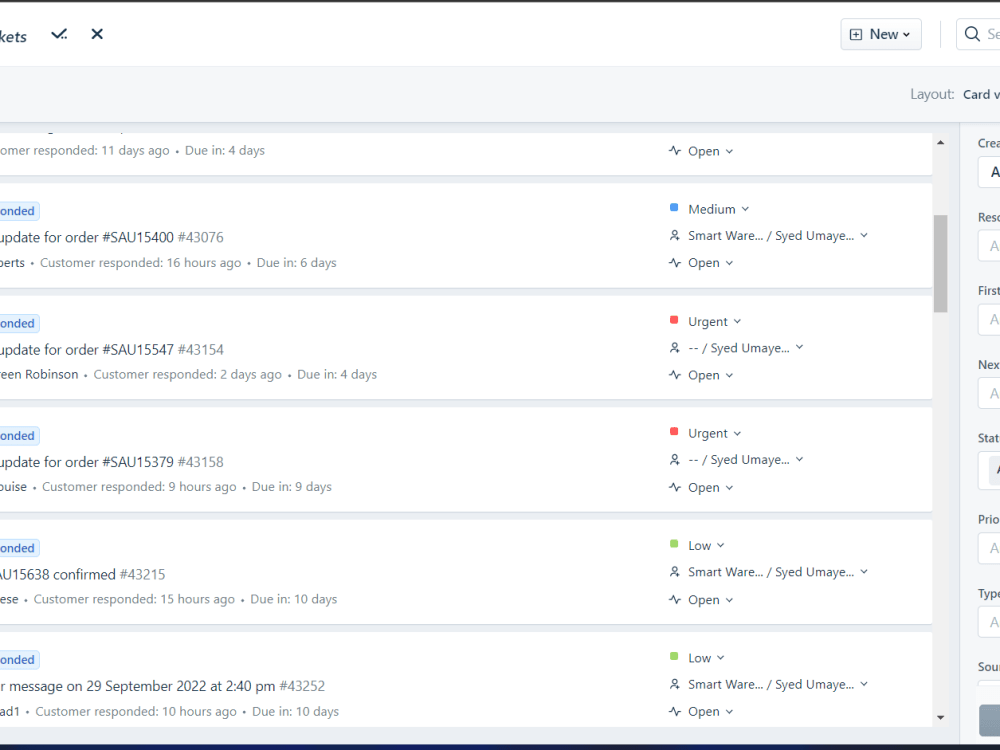This screenshot has height=750, width=1000.
Task: Click green priority square of ticket #43215
Action: click(x=673, y=544)
